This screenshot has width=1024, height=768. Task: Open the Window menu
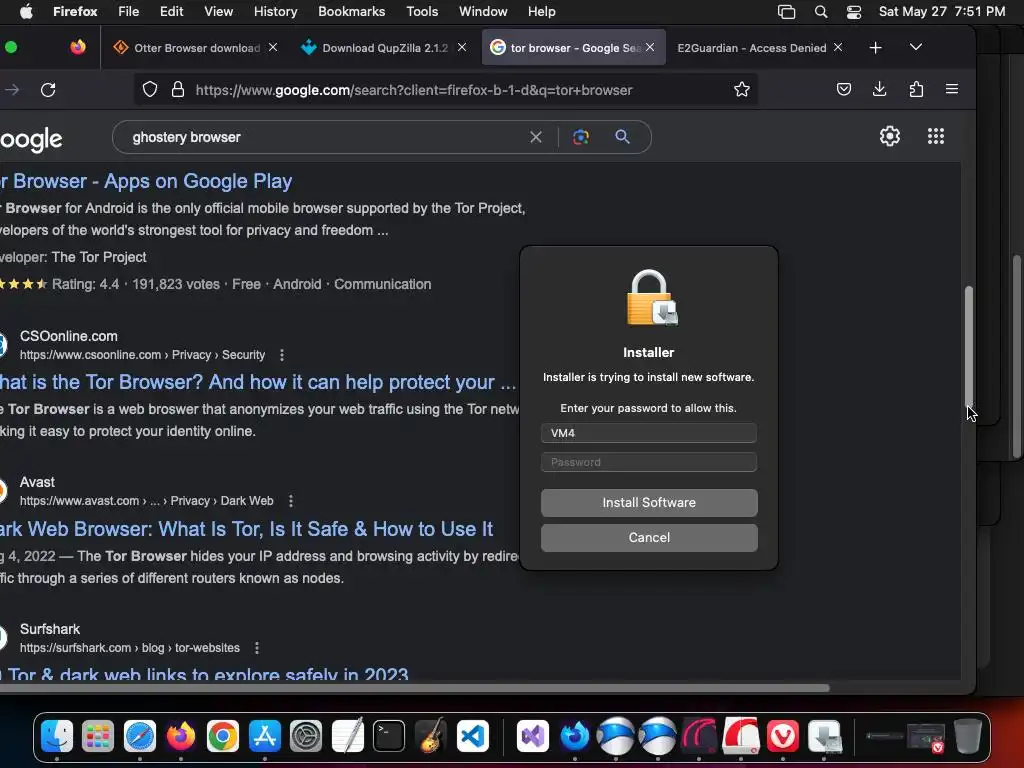coord(483,12)
